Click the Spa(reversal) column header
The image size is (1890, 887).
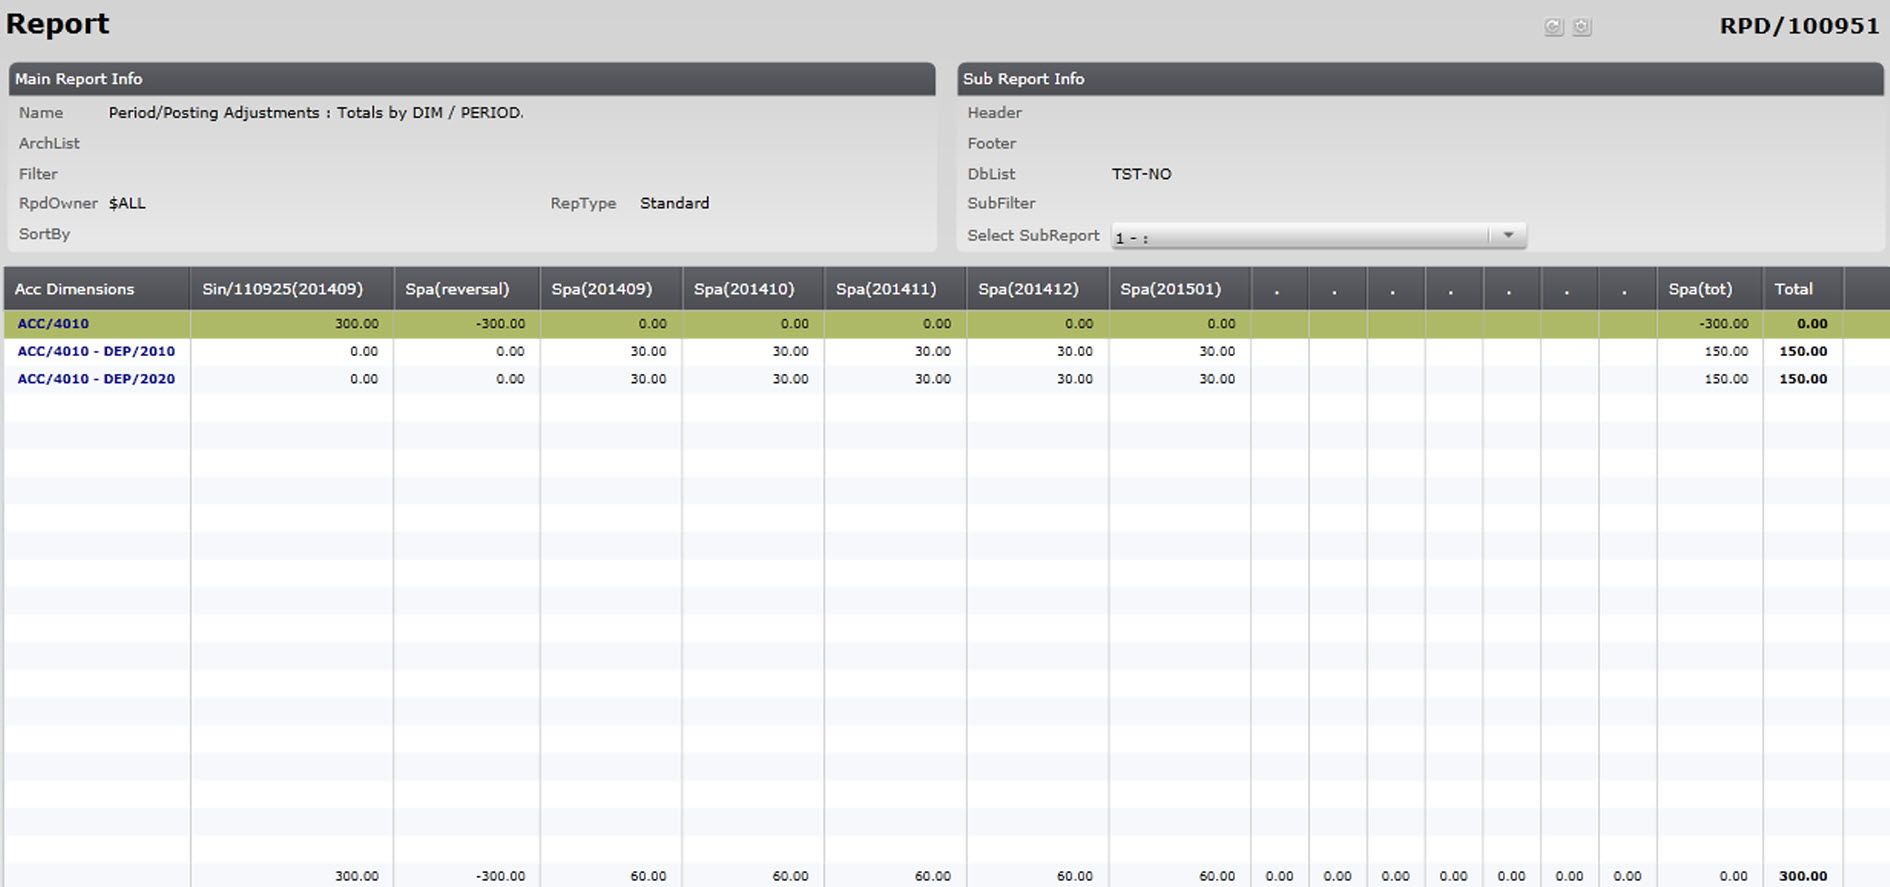point(467,289)
